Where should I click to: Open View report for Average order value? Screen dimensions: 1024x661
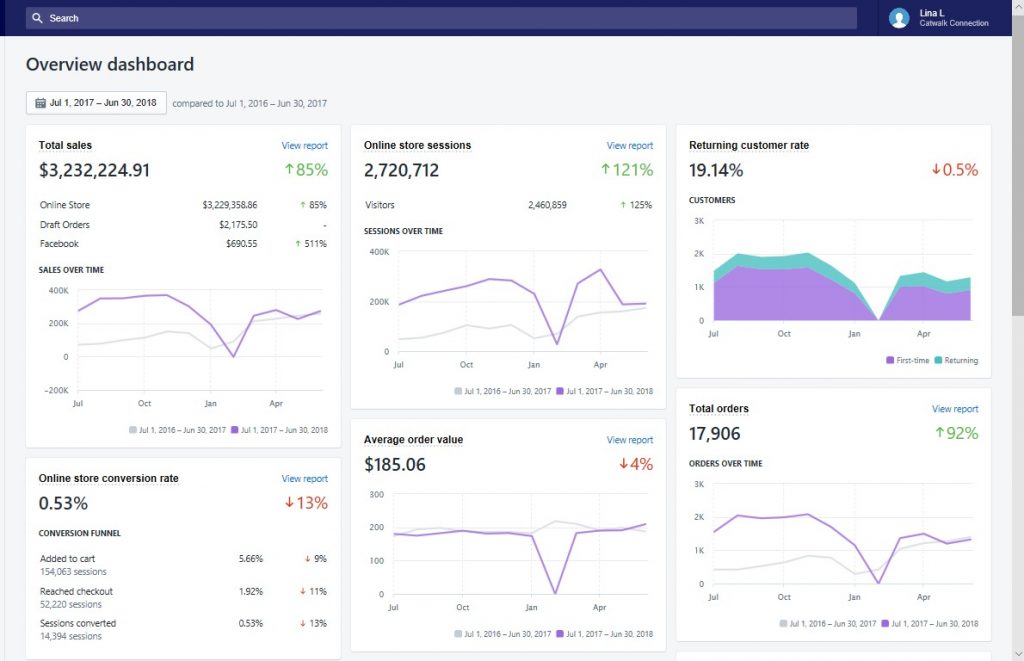click(629, 440)
